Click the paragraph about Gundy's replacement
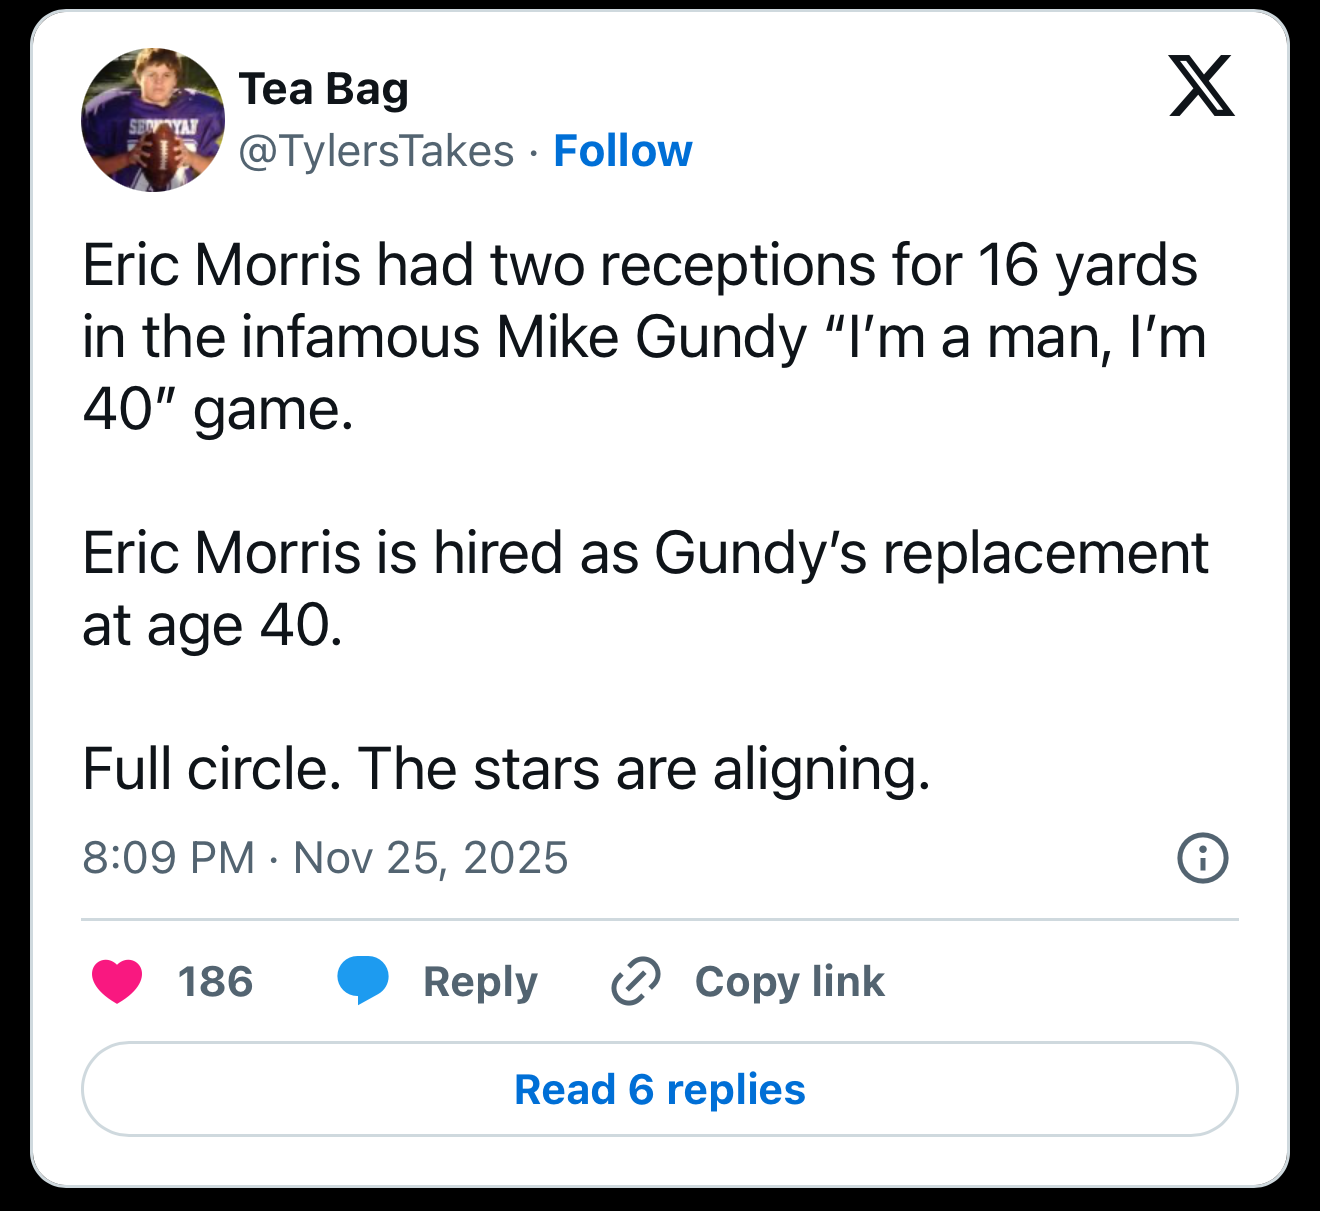This screenshot has height=1211, width=1320. click(x=645, y=588)
